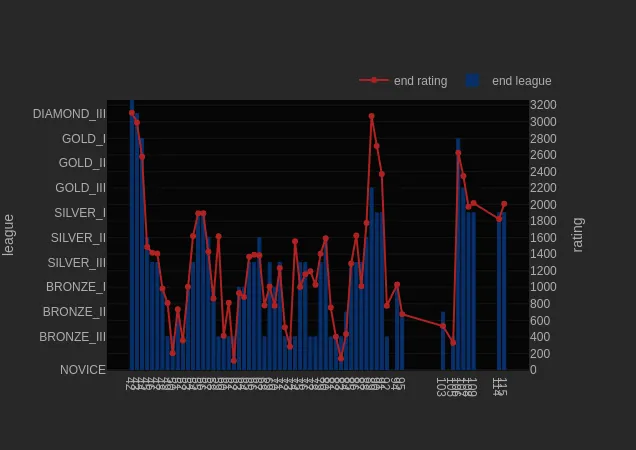The image size is (636, 450).
Task: Click the 1400 rating tick label
Action: (543, 254)
